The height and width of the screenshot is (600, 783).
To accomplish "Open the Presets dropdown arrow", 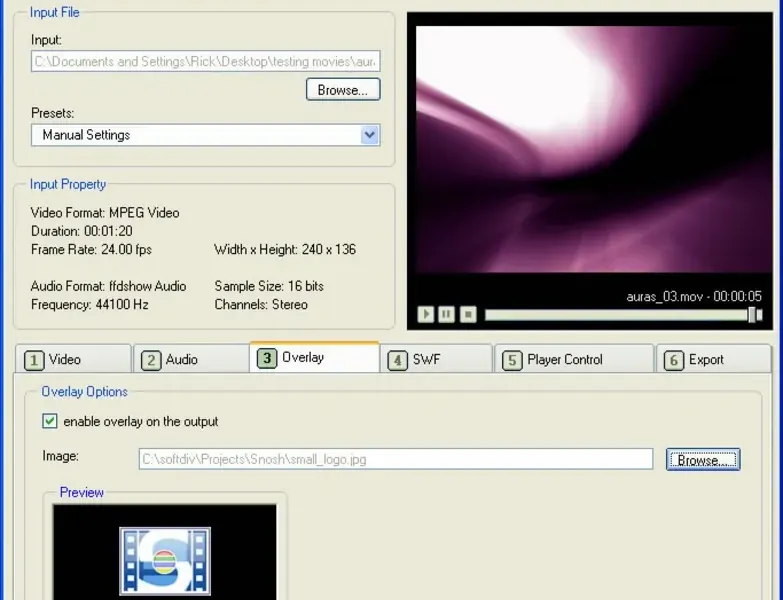I will pyautogui.click(x=370, y=135).
